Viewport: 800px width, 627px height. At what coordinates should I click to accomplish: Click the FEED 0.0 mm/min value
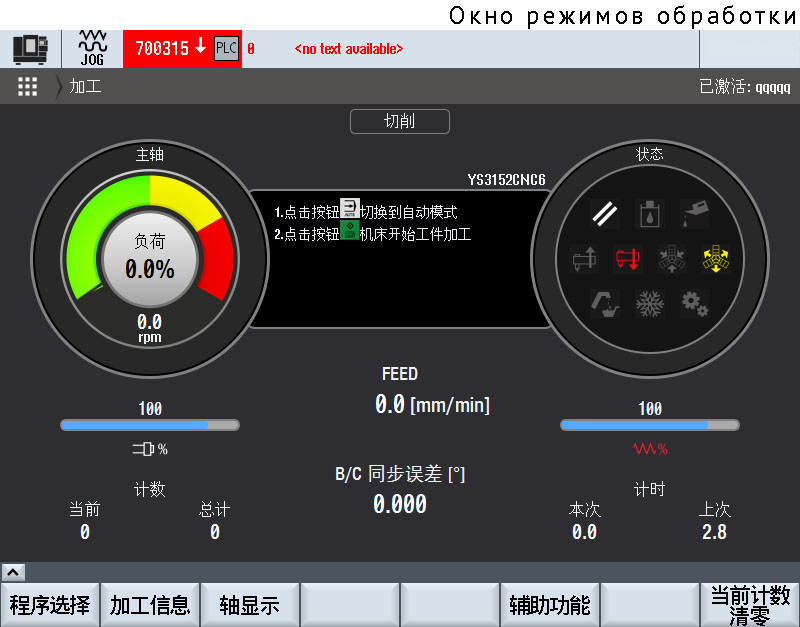click(x=432, y=405)
